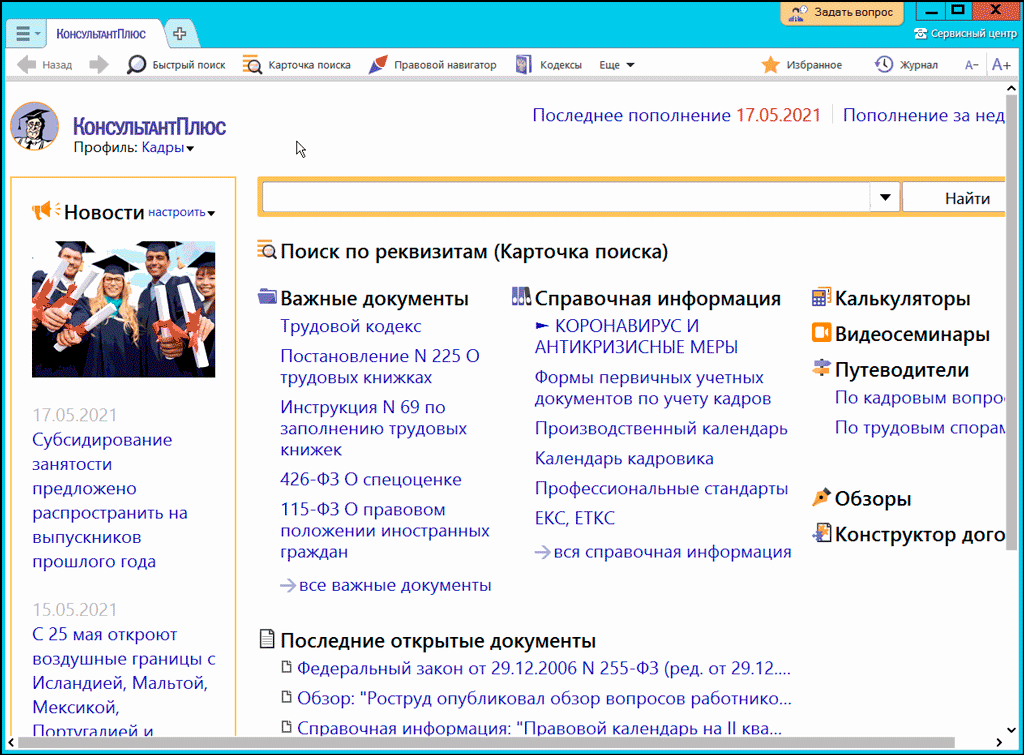
Task: Read news about Субсидирование занятости
Action: click(x=110, y=500)
